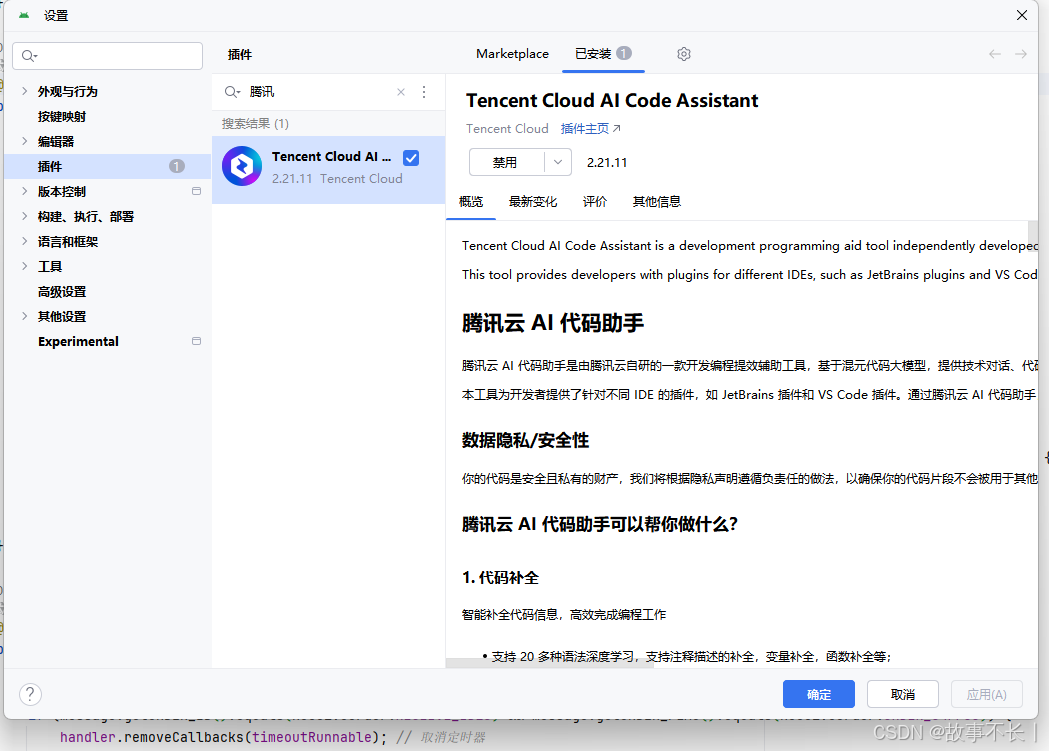This screenshot has width=1049, height=751.
Task: Click the Tencent Cloud AI plugin logo
Action: tap(242, 166)
